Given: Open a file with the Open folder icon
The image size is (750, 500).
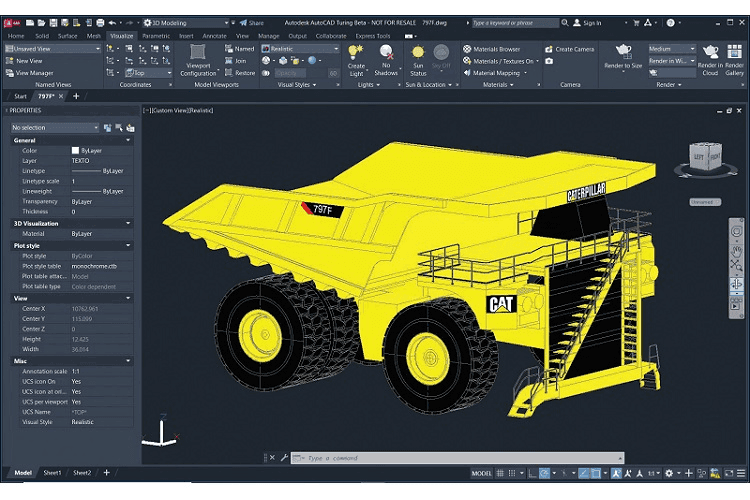Looking at the screenshot, I should (41, 22).
